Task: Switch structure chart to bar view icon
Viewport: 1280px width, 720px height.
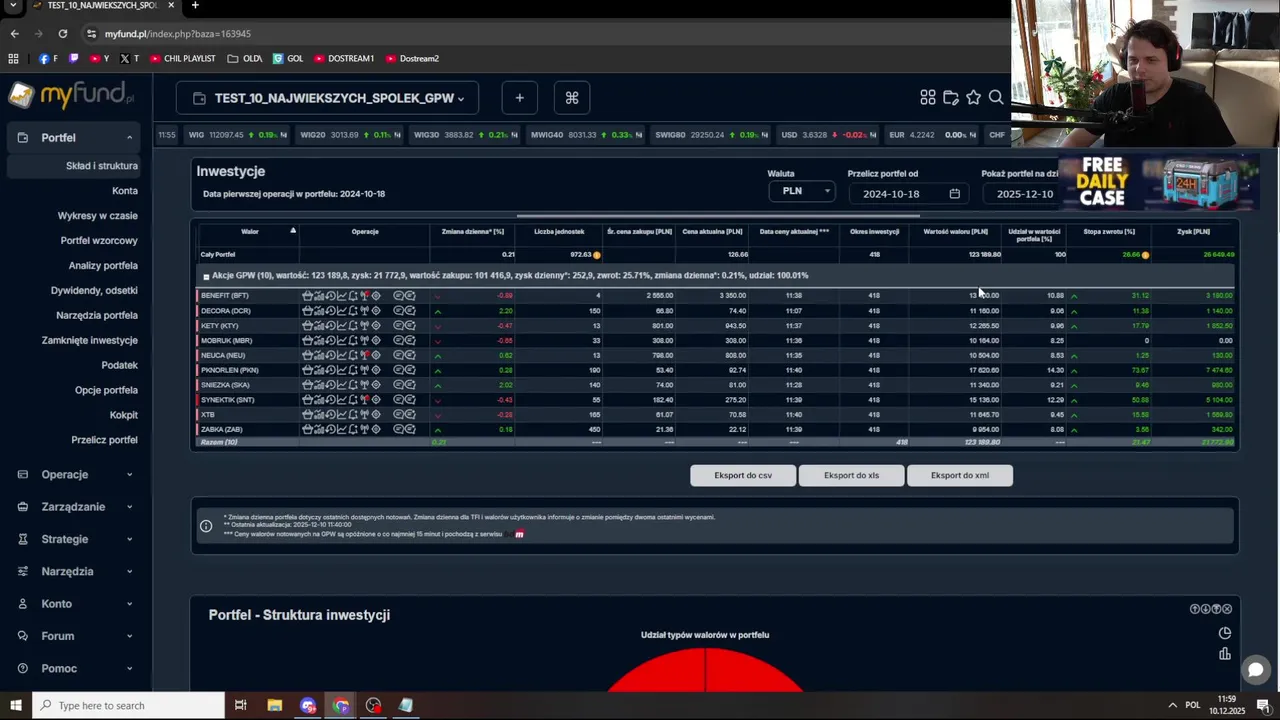Action: coord(1225,654)
